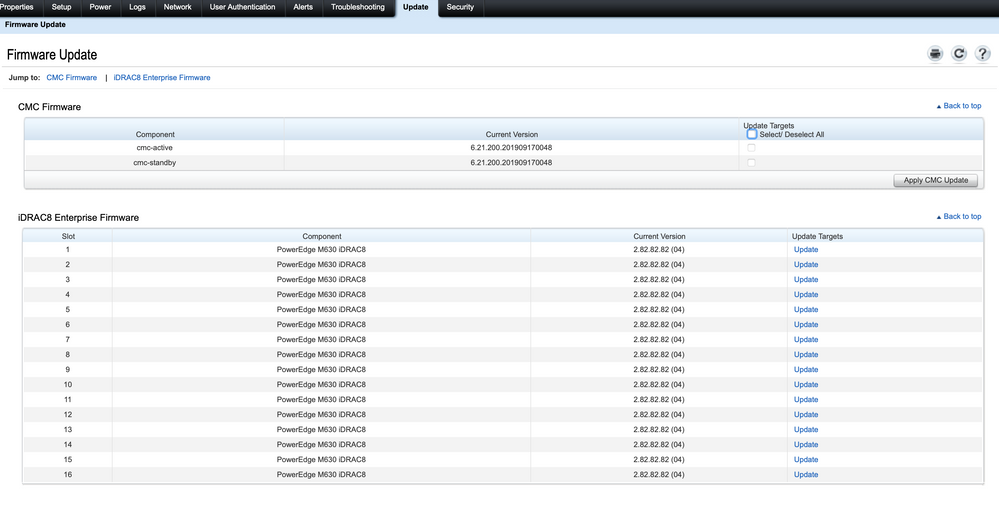This screenshot has height=511, width=999.
Task: Click cmc-active version 6.21.200.201909170048
Action: click(x=512, y=148)
